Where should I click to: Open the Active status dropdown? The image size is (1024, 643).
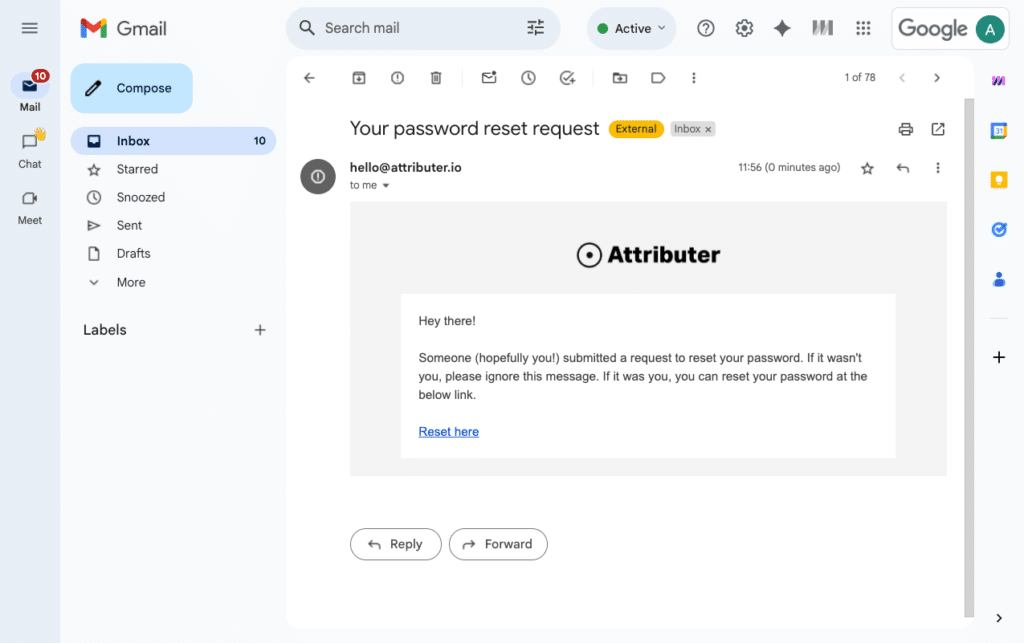(632, 28)
